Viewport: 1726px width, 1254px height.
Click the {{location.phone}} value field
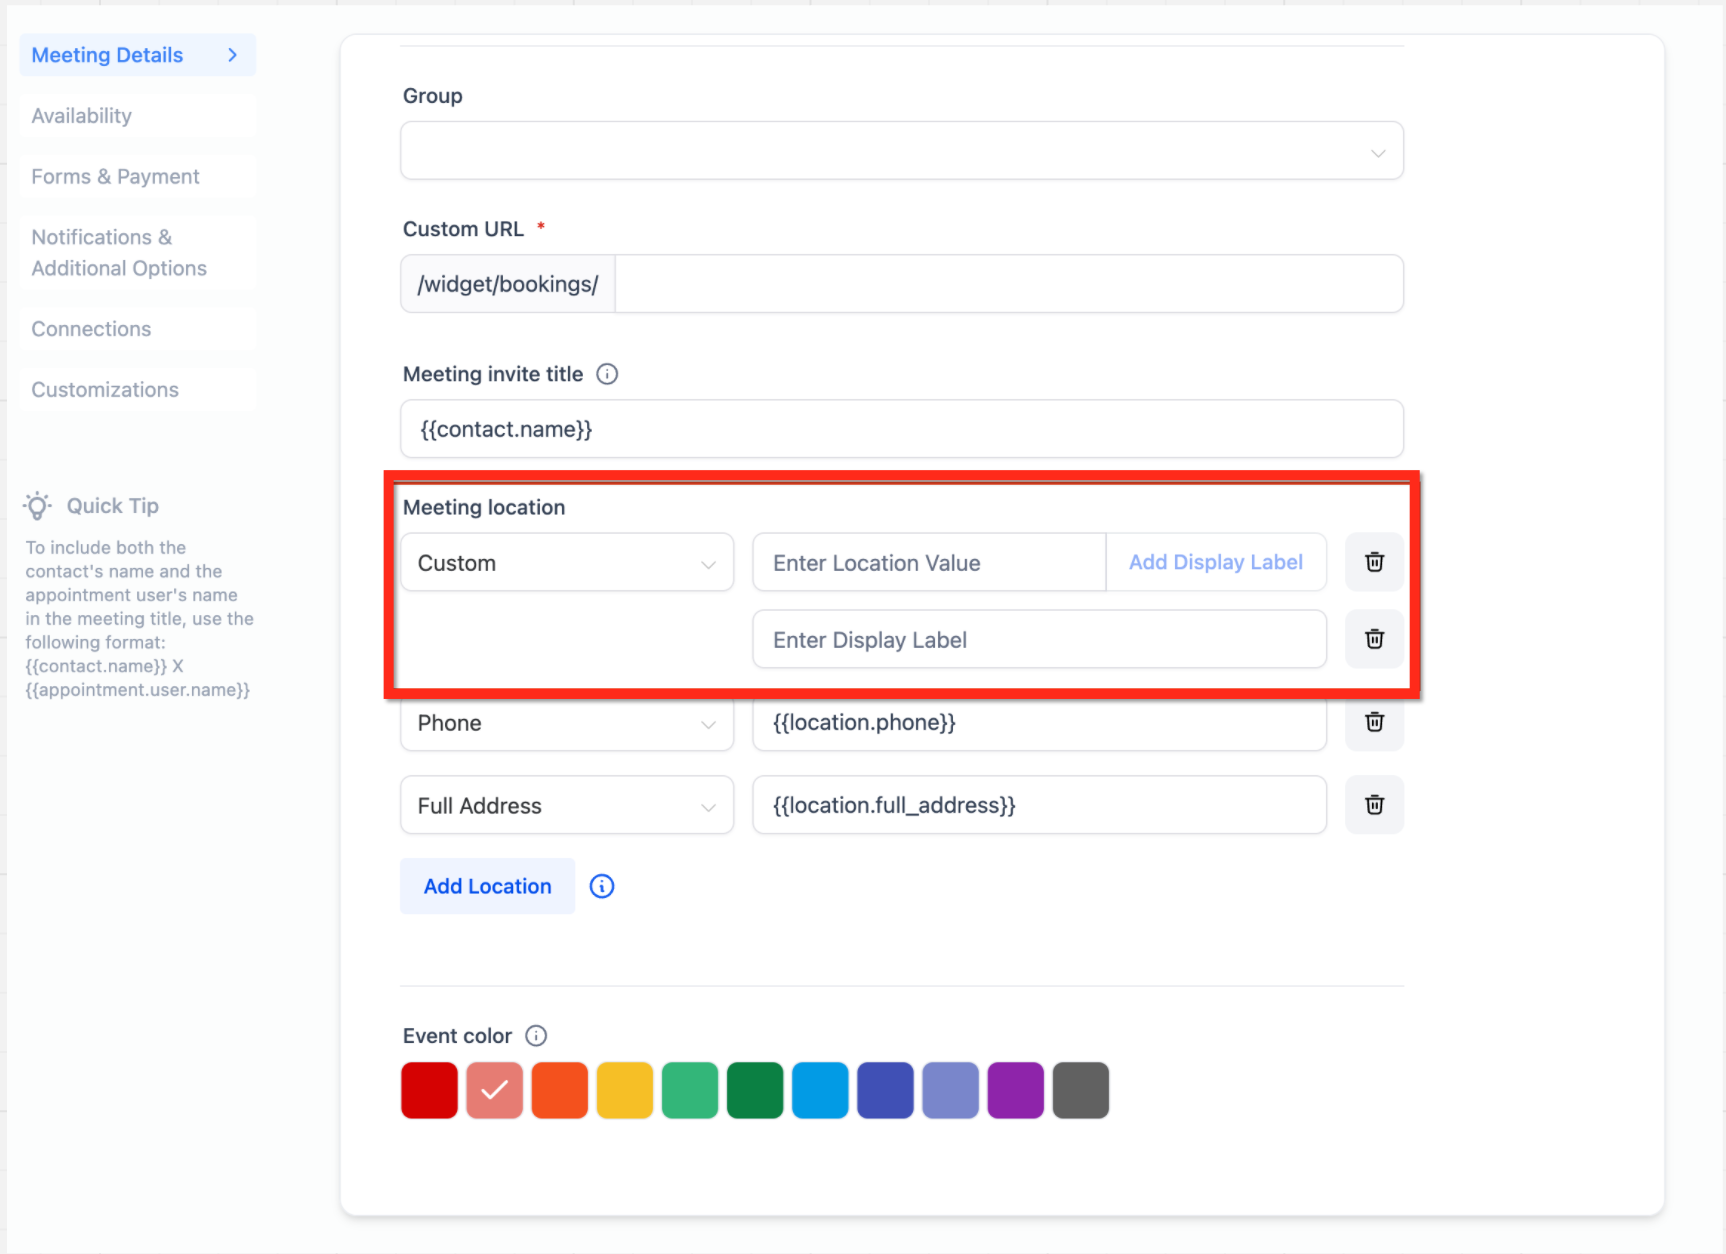pyautogui.click(x=1040, y=722)
